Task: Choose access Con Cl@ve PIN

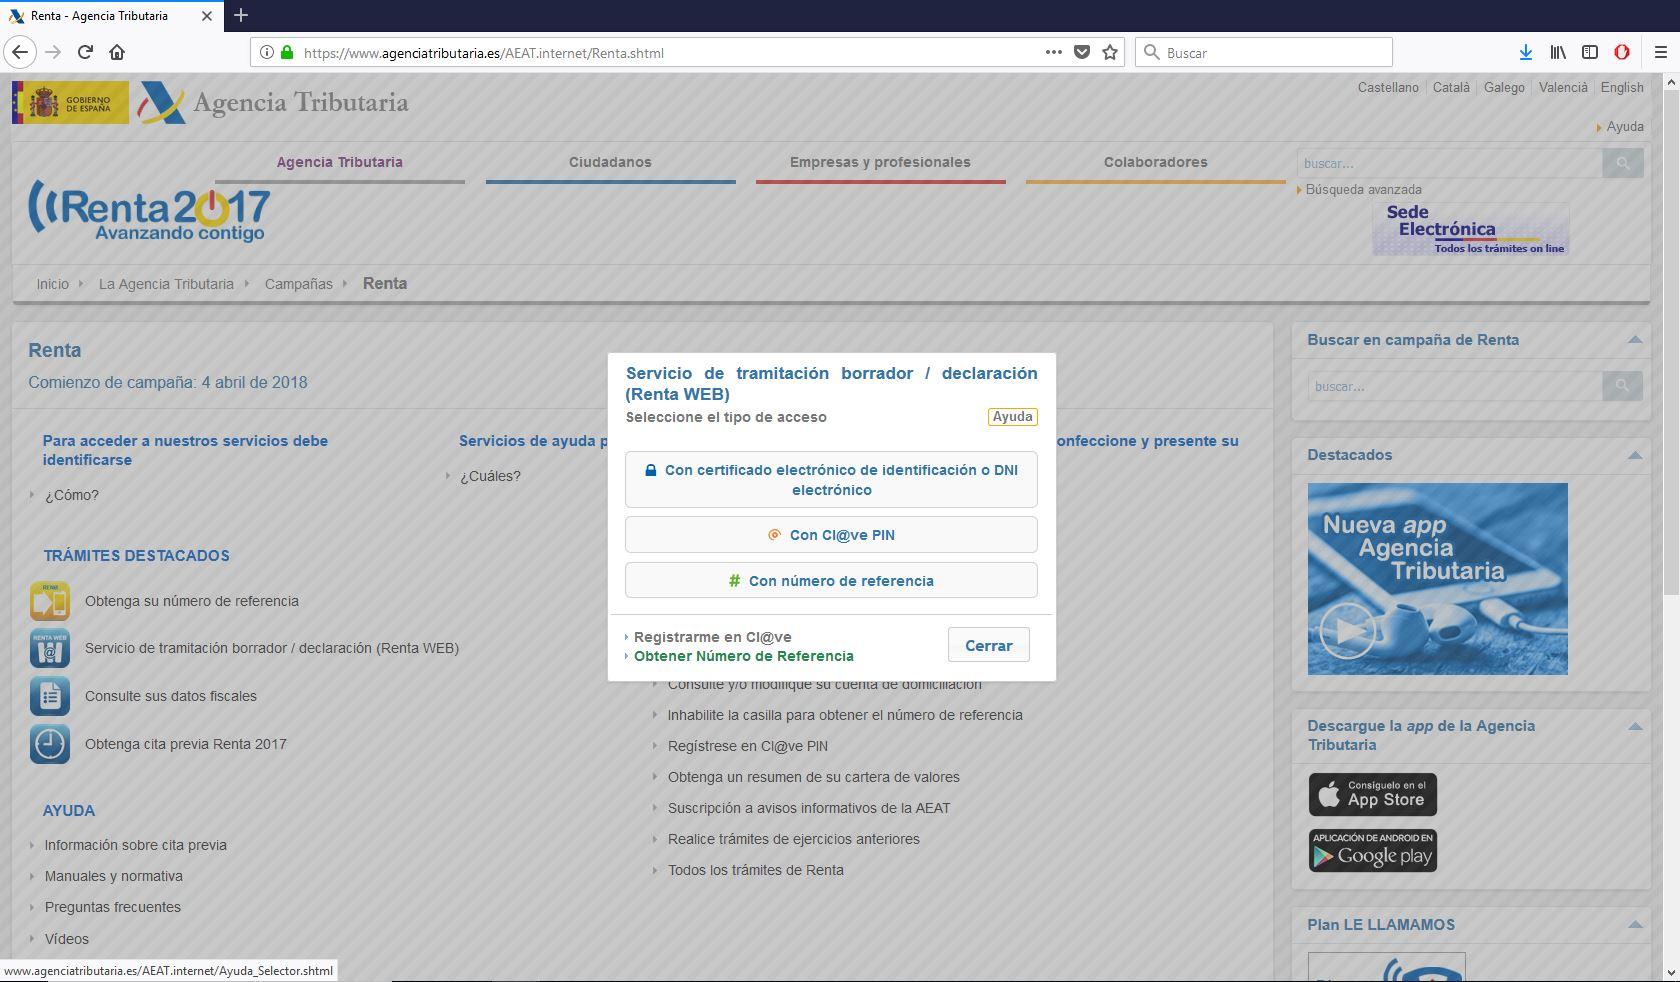Action: click(x=831, y=535)
